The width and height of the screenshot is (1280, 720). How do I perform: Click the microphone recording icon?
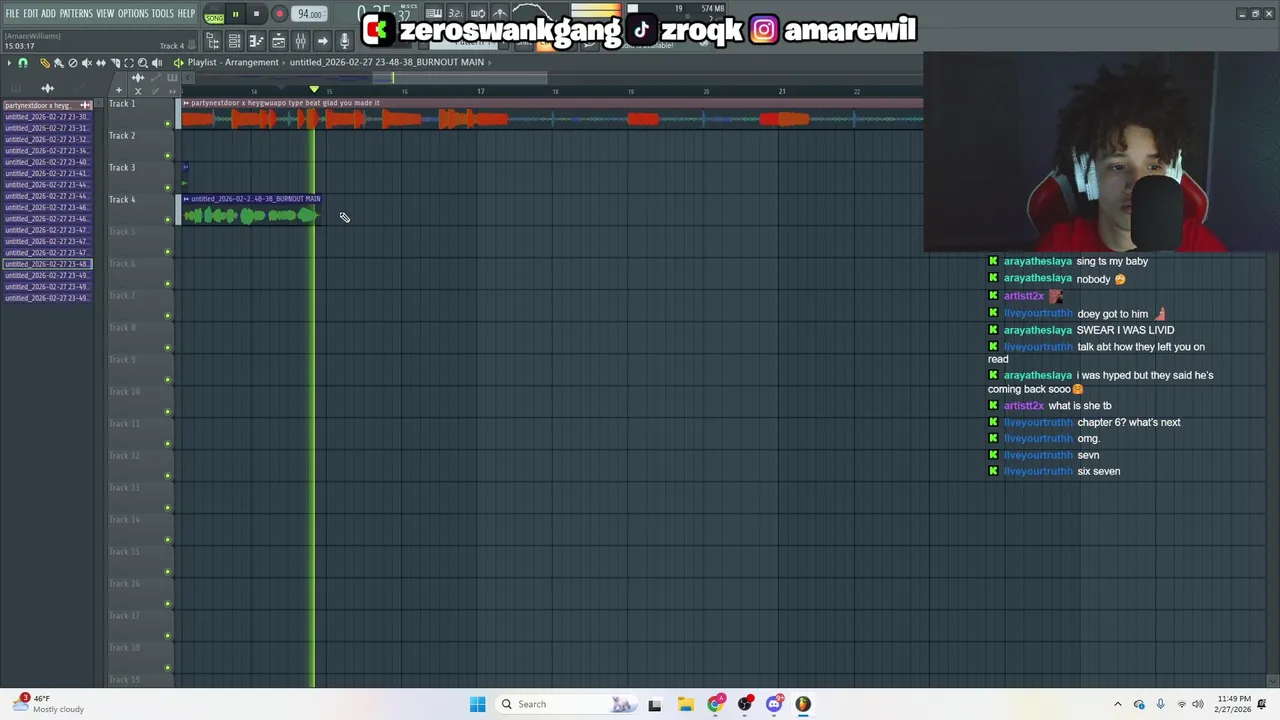(344, 41)
